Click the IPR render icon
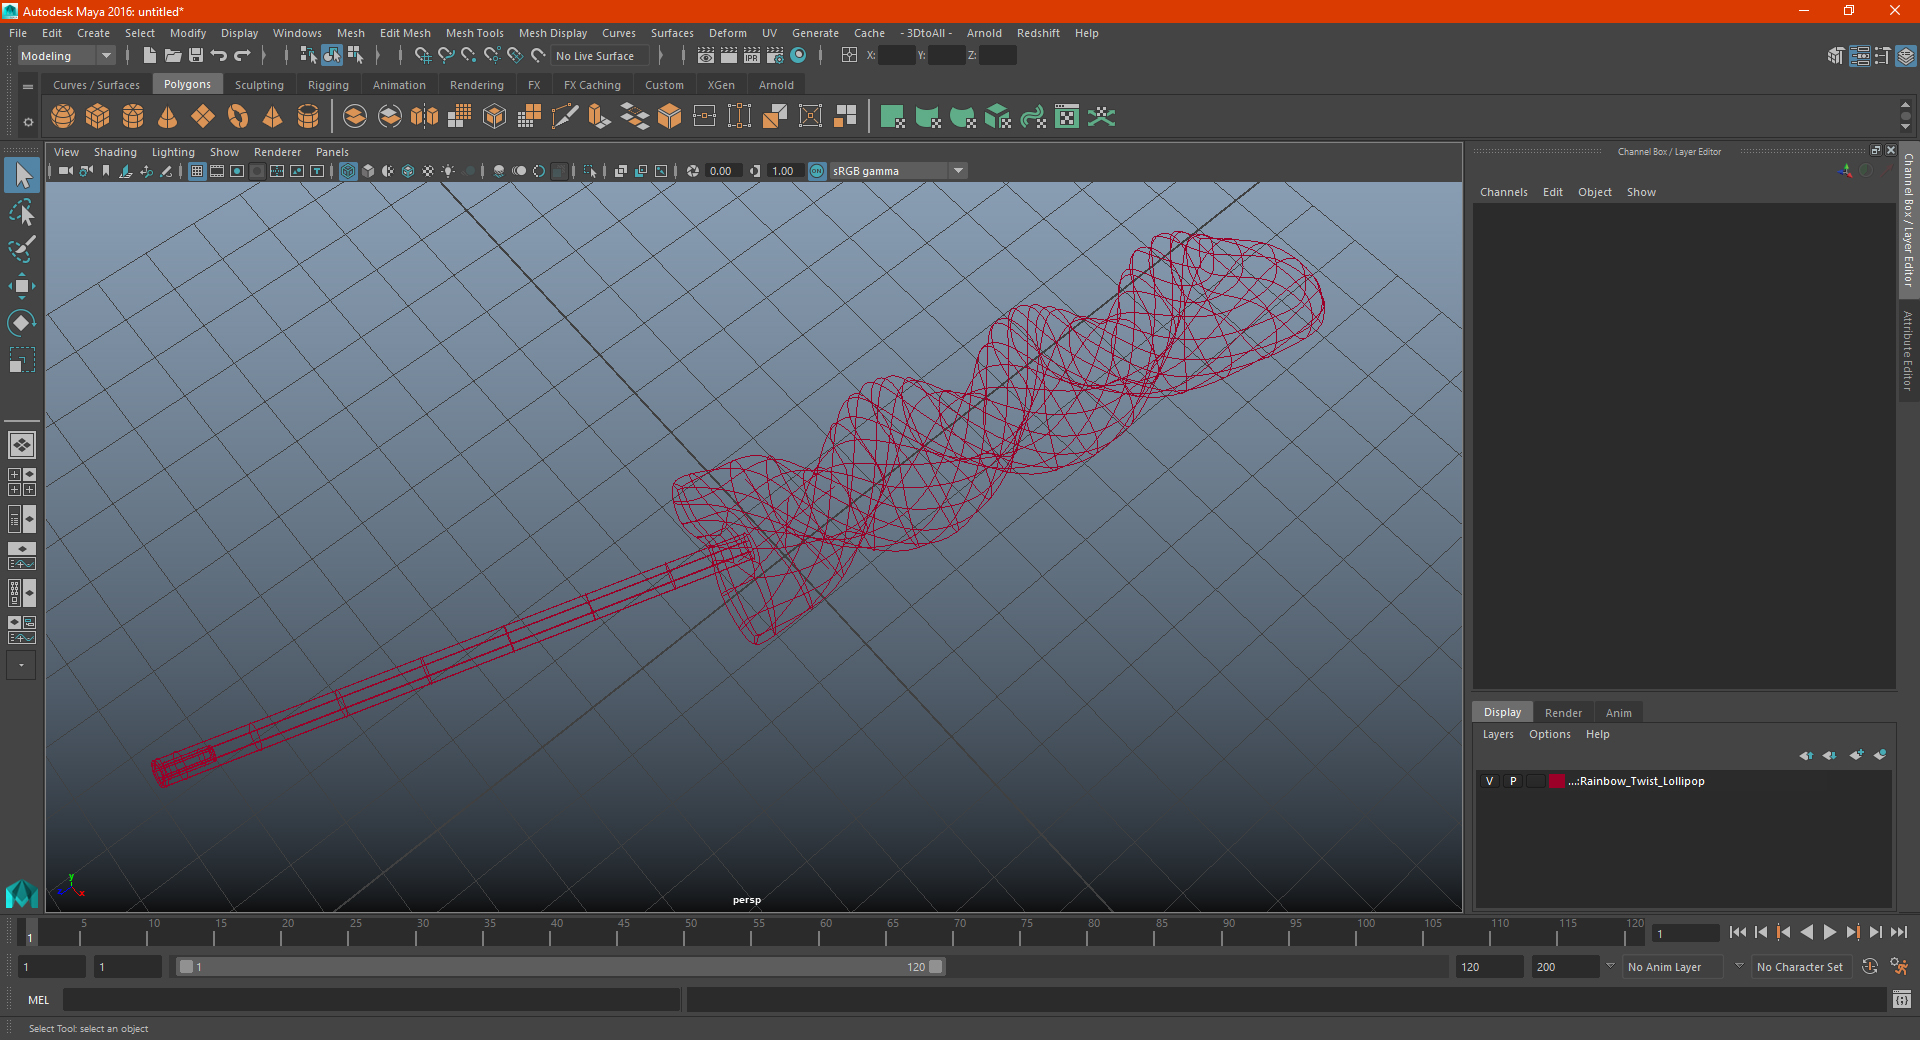Image resolution: width=1920 pixels, height=1040 pixels. [752, 56]
